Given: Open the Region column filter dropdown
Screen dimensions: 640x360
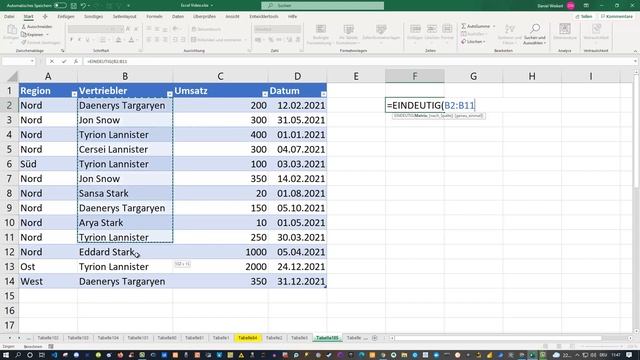Looking at the screenshot, I should tap(74, 94).
